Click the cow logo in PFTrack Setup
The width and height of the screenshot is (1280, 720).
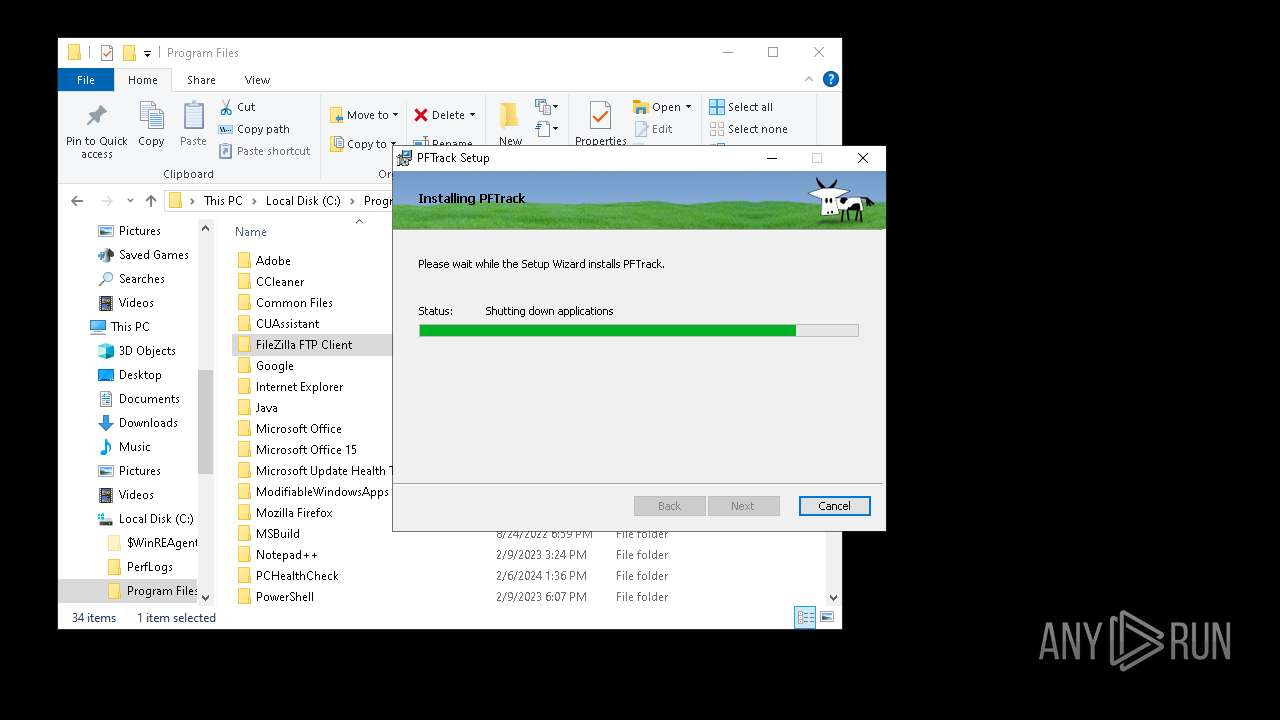(x=840, y=198)
